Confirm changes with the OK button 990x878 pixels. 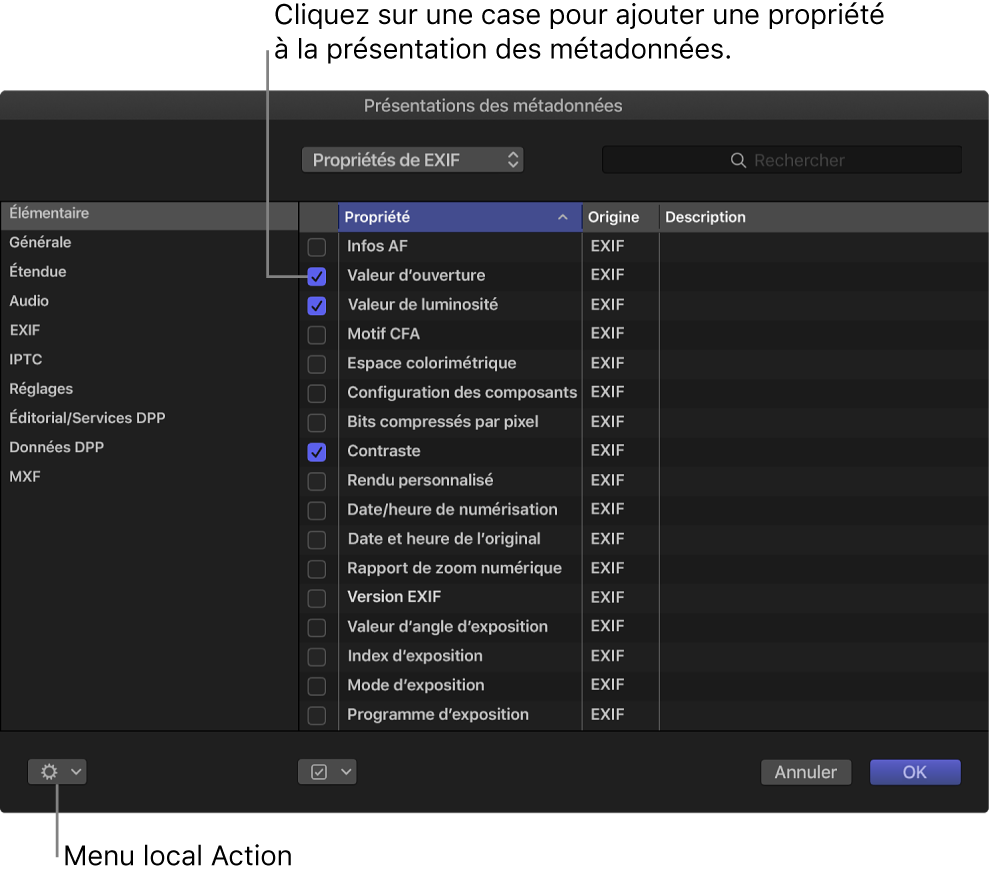point(914,771)
